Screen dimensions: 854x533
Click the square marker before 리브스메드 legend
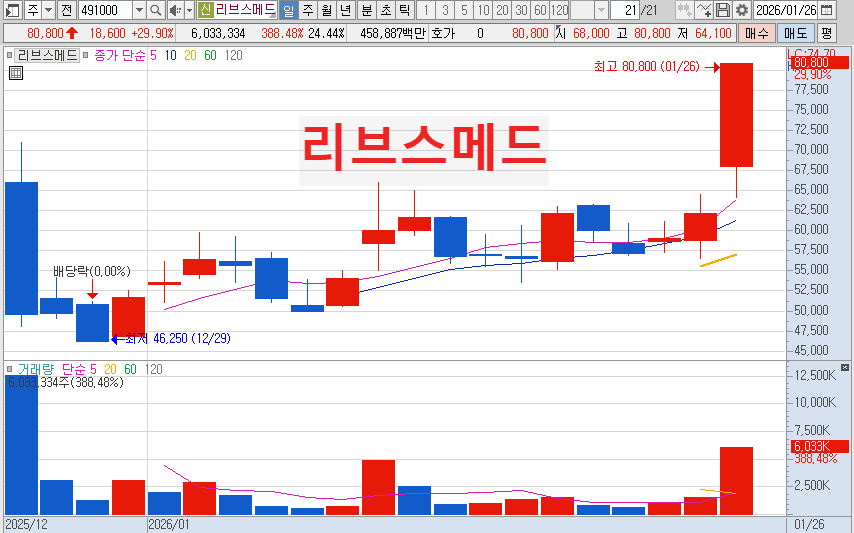point(9,55)
